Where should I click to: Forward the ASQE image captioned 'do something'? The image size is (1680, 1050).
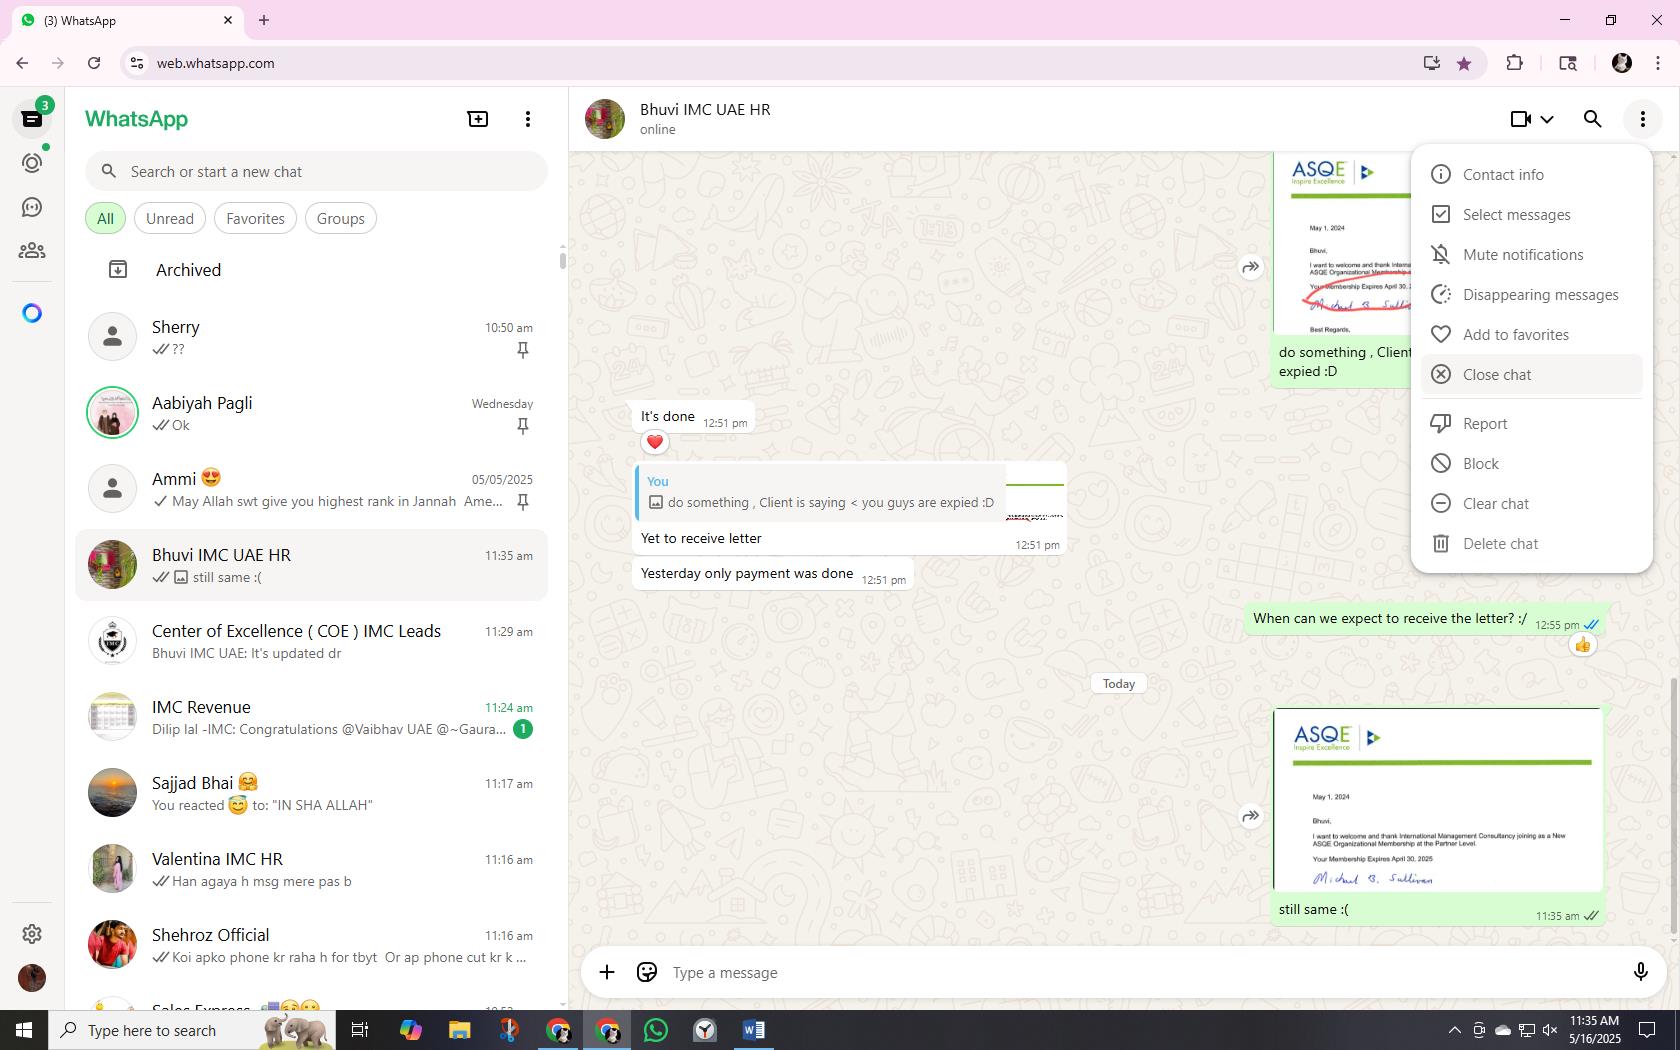[1251, 267]
